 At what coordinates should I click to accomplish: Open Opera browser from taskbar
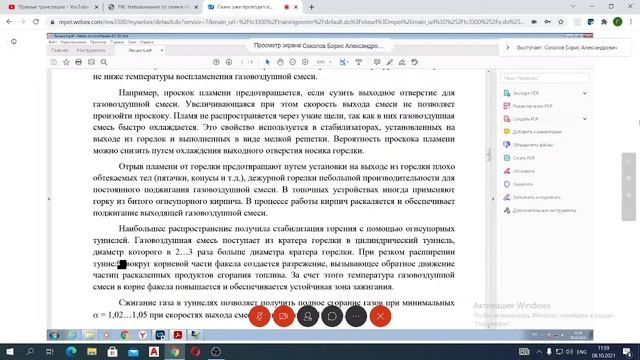click(x=196, y=351)
